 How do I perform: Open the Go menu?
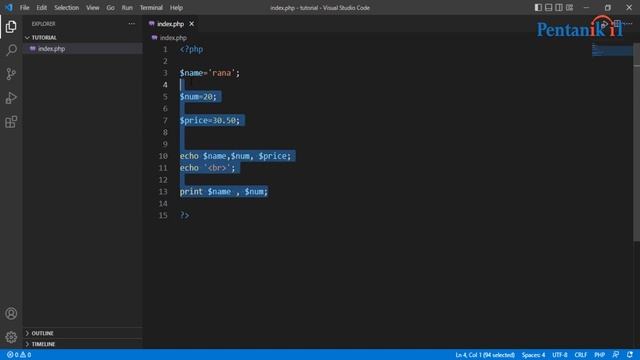(x=111, y=7)
